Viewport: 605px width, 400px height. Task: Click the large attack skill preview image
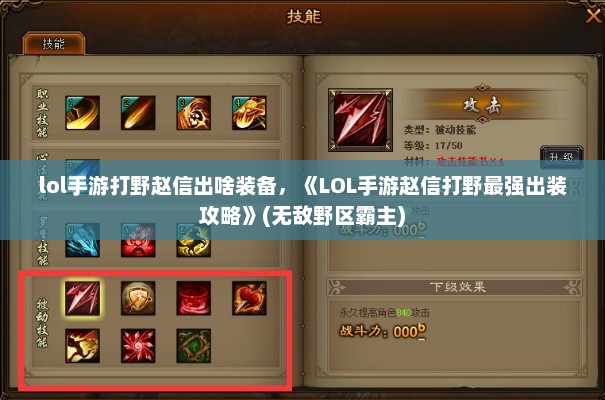click(x=360, y=120)
